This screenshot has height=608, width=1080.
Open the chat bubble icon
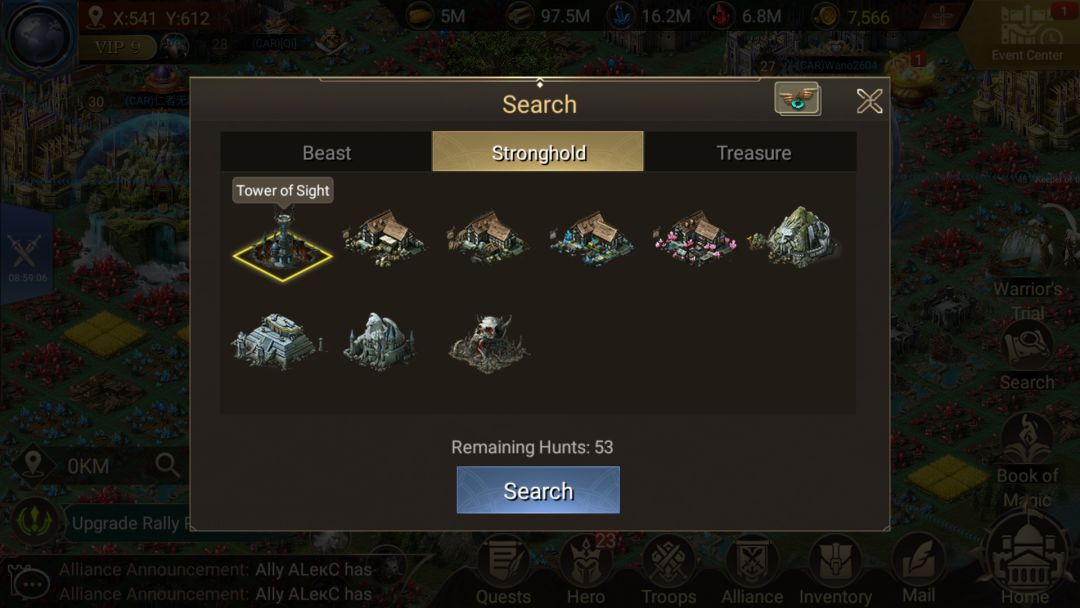pyautogui.click(x=29, y=584)
